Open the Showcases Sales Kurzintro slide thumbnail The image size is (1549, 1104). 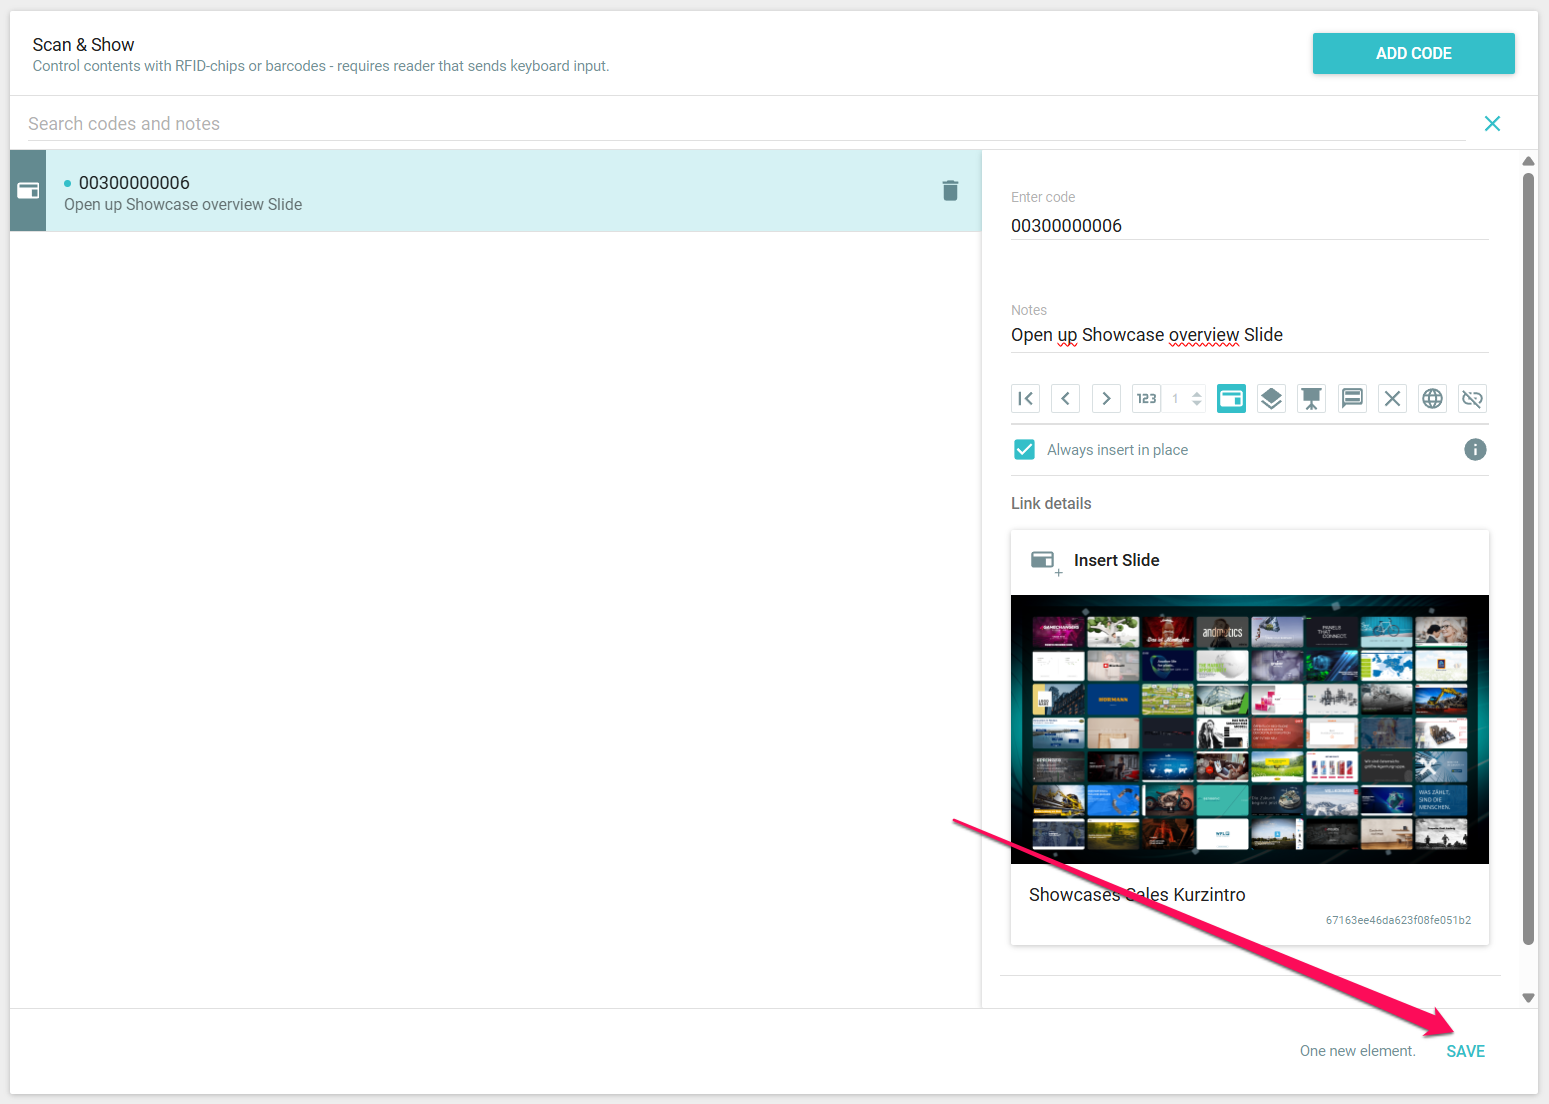1249,729
